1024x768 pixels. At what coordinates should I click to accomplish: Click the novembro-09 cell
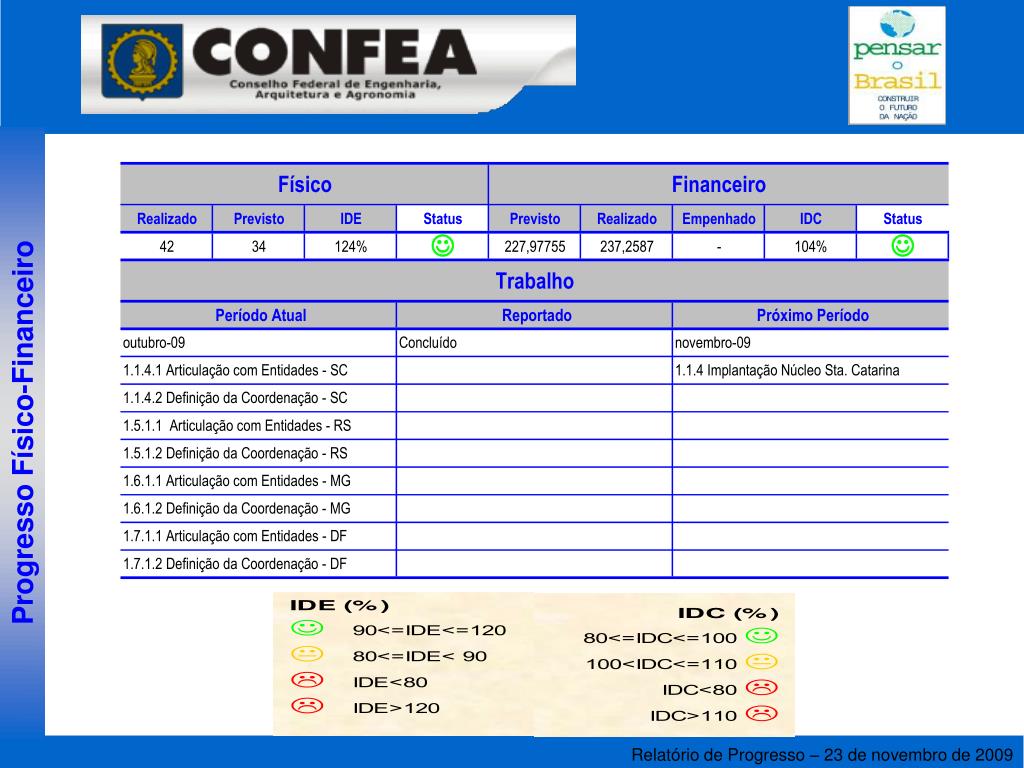[810, 343]
